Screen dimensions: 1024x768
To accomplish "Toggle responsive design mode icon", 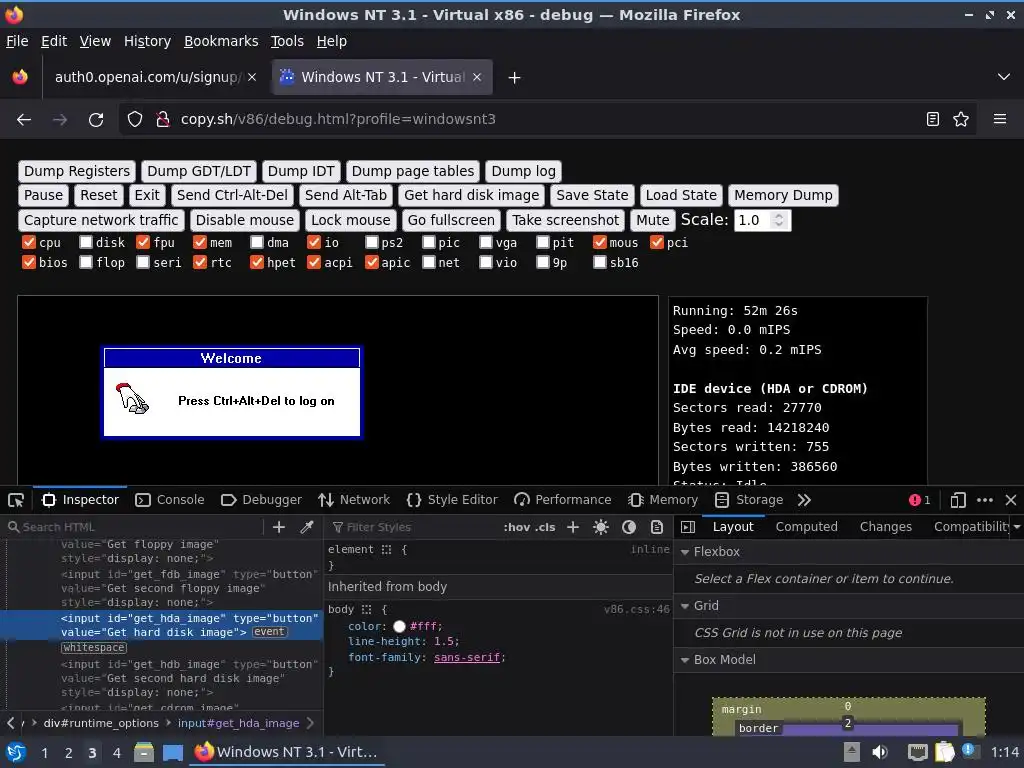I will coord(958,500).
